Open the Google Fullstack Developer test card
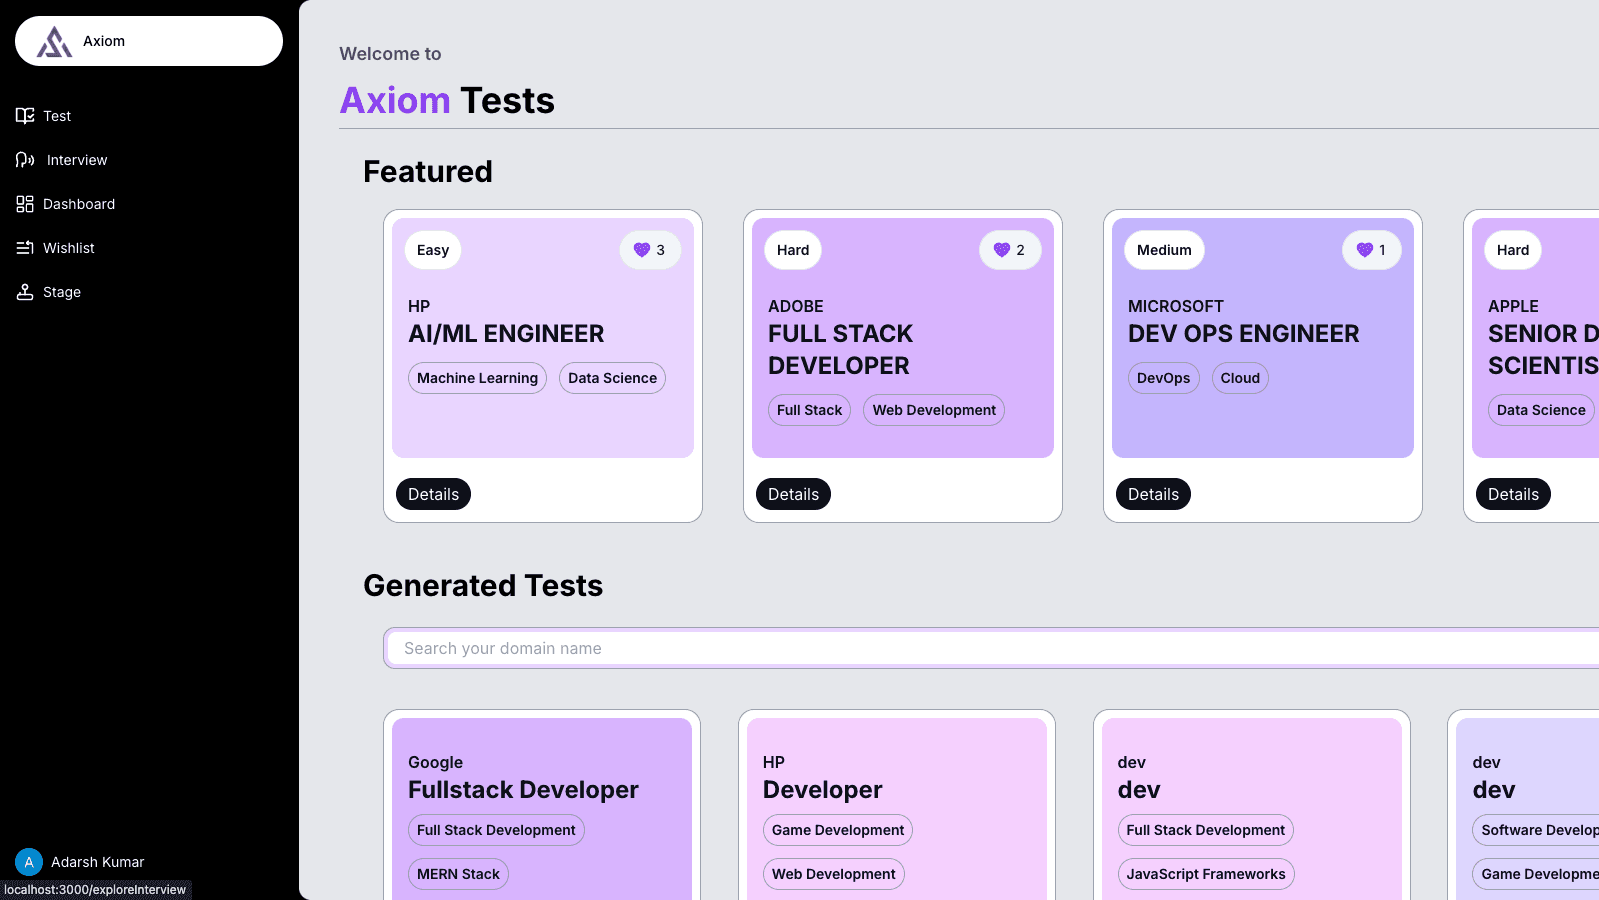The image size is (1599, 900). 523,789
